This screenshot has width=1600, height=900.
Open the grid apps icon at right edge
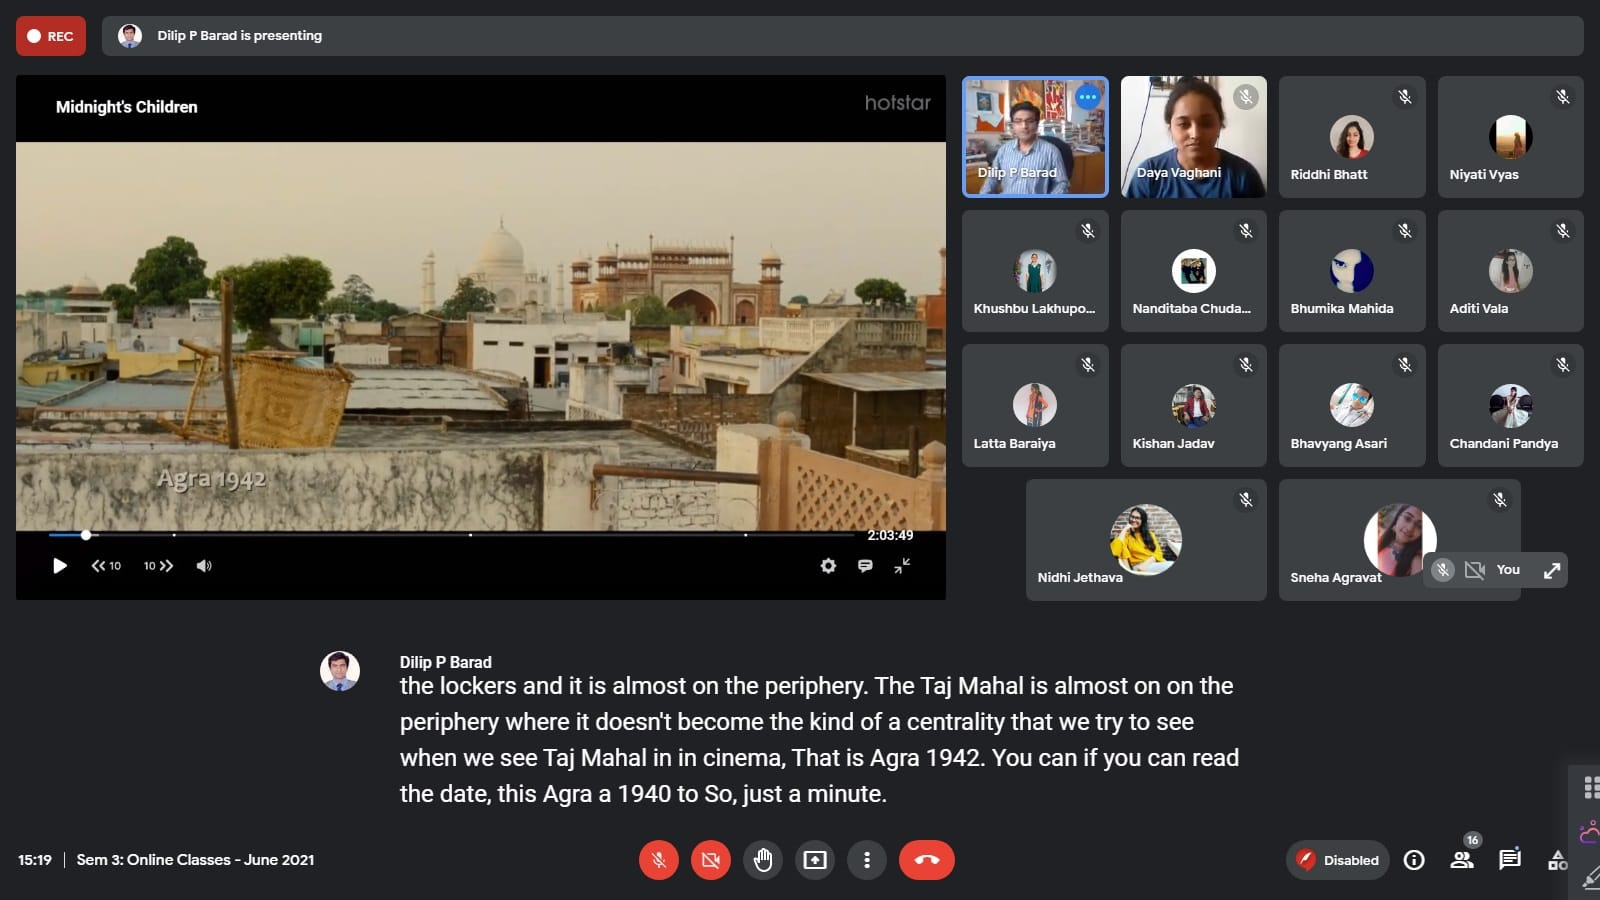pyautogui.click(x=1591, y=787)
